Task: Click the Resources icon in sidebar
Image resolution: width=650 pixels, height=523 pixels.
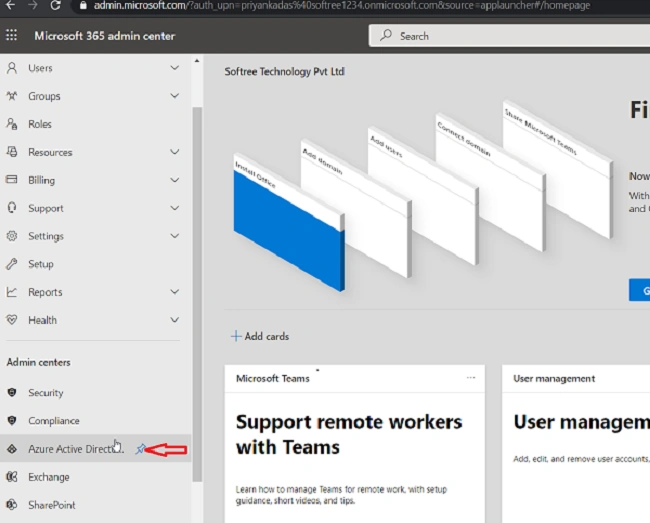Action: click(x=12, y=152)
